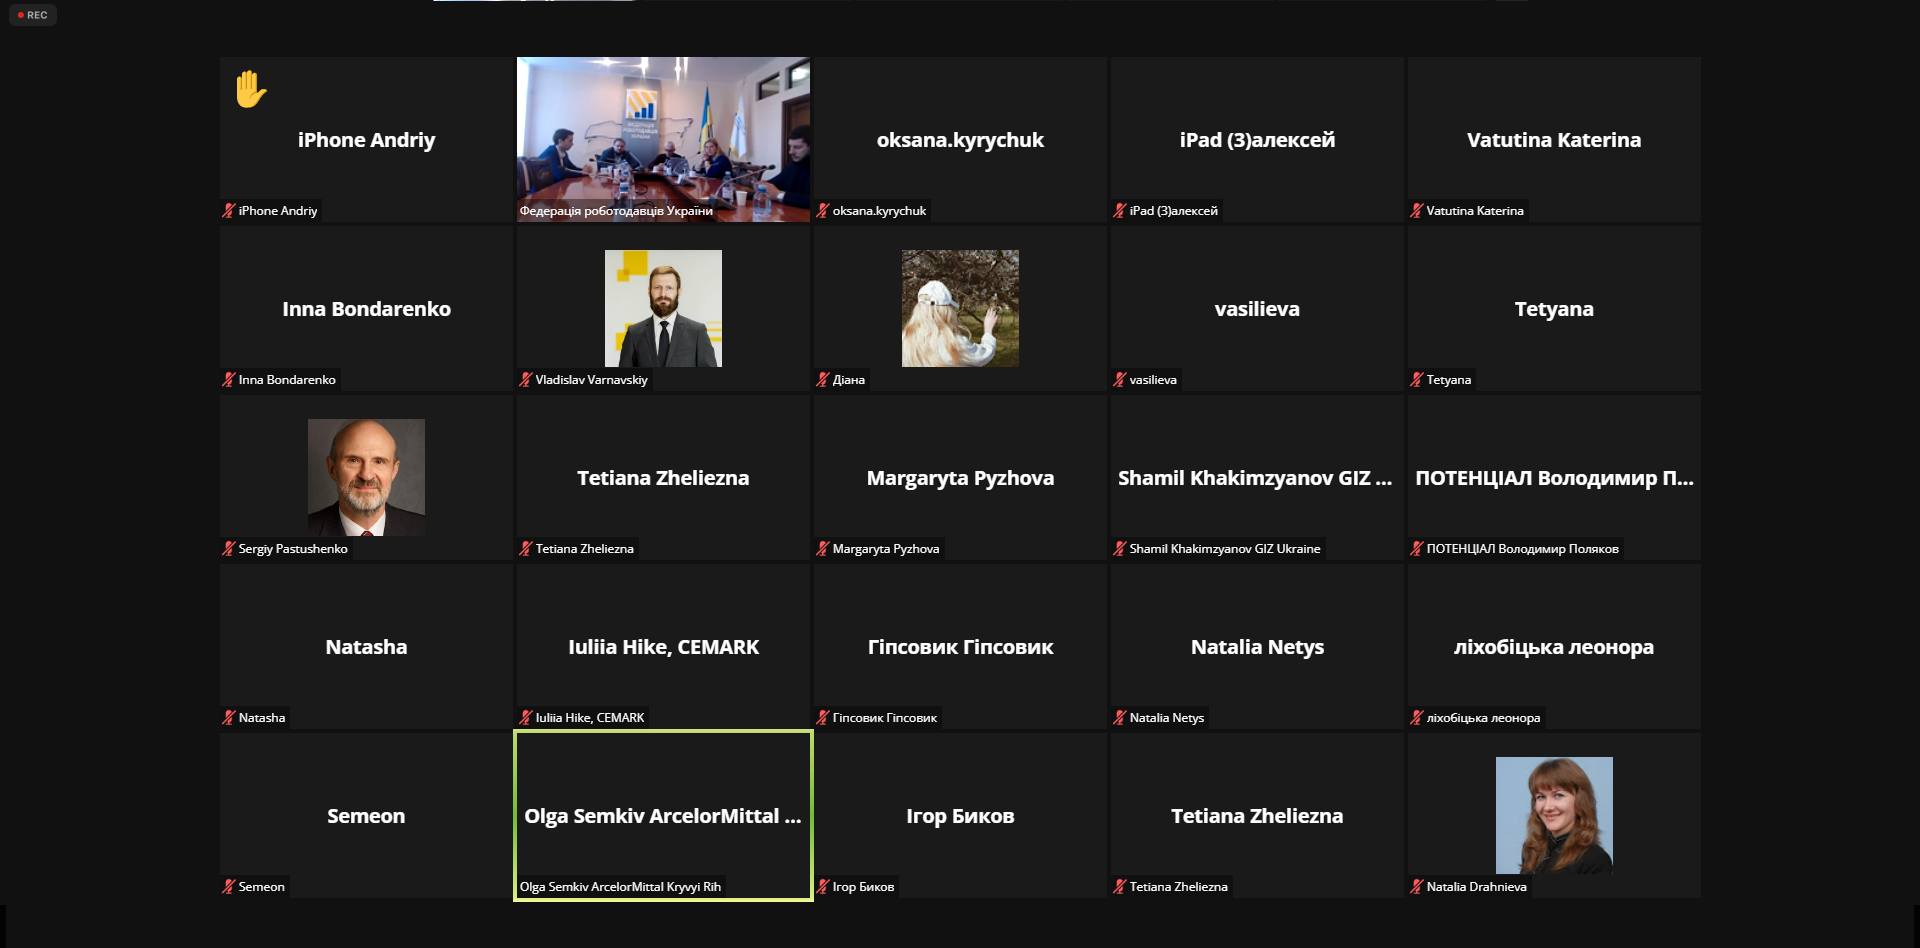Click the muted mic icon beside Margaryta Pyzhova label

[x=823, y=549]
